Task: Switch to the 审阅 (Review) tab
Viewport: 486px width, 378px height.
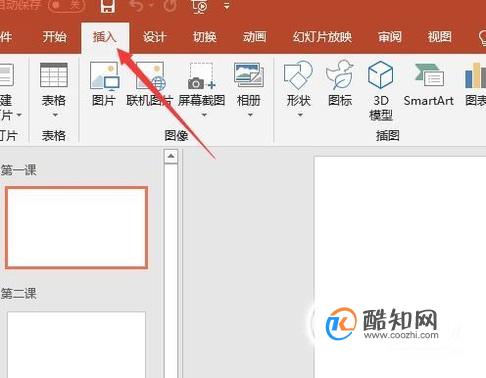Action: pyautogui.click(x=390, y=37)
